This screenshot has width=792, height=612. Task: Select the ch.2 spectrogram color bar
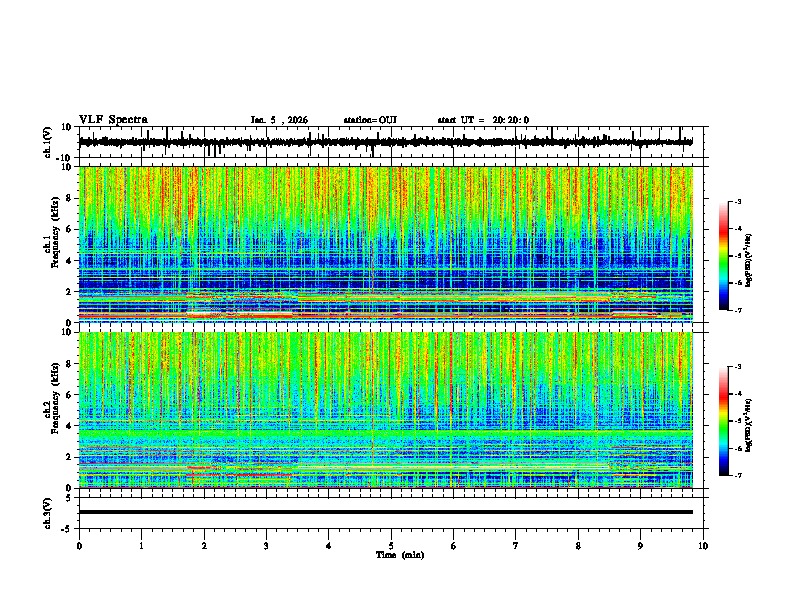pos(723,421)
